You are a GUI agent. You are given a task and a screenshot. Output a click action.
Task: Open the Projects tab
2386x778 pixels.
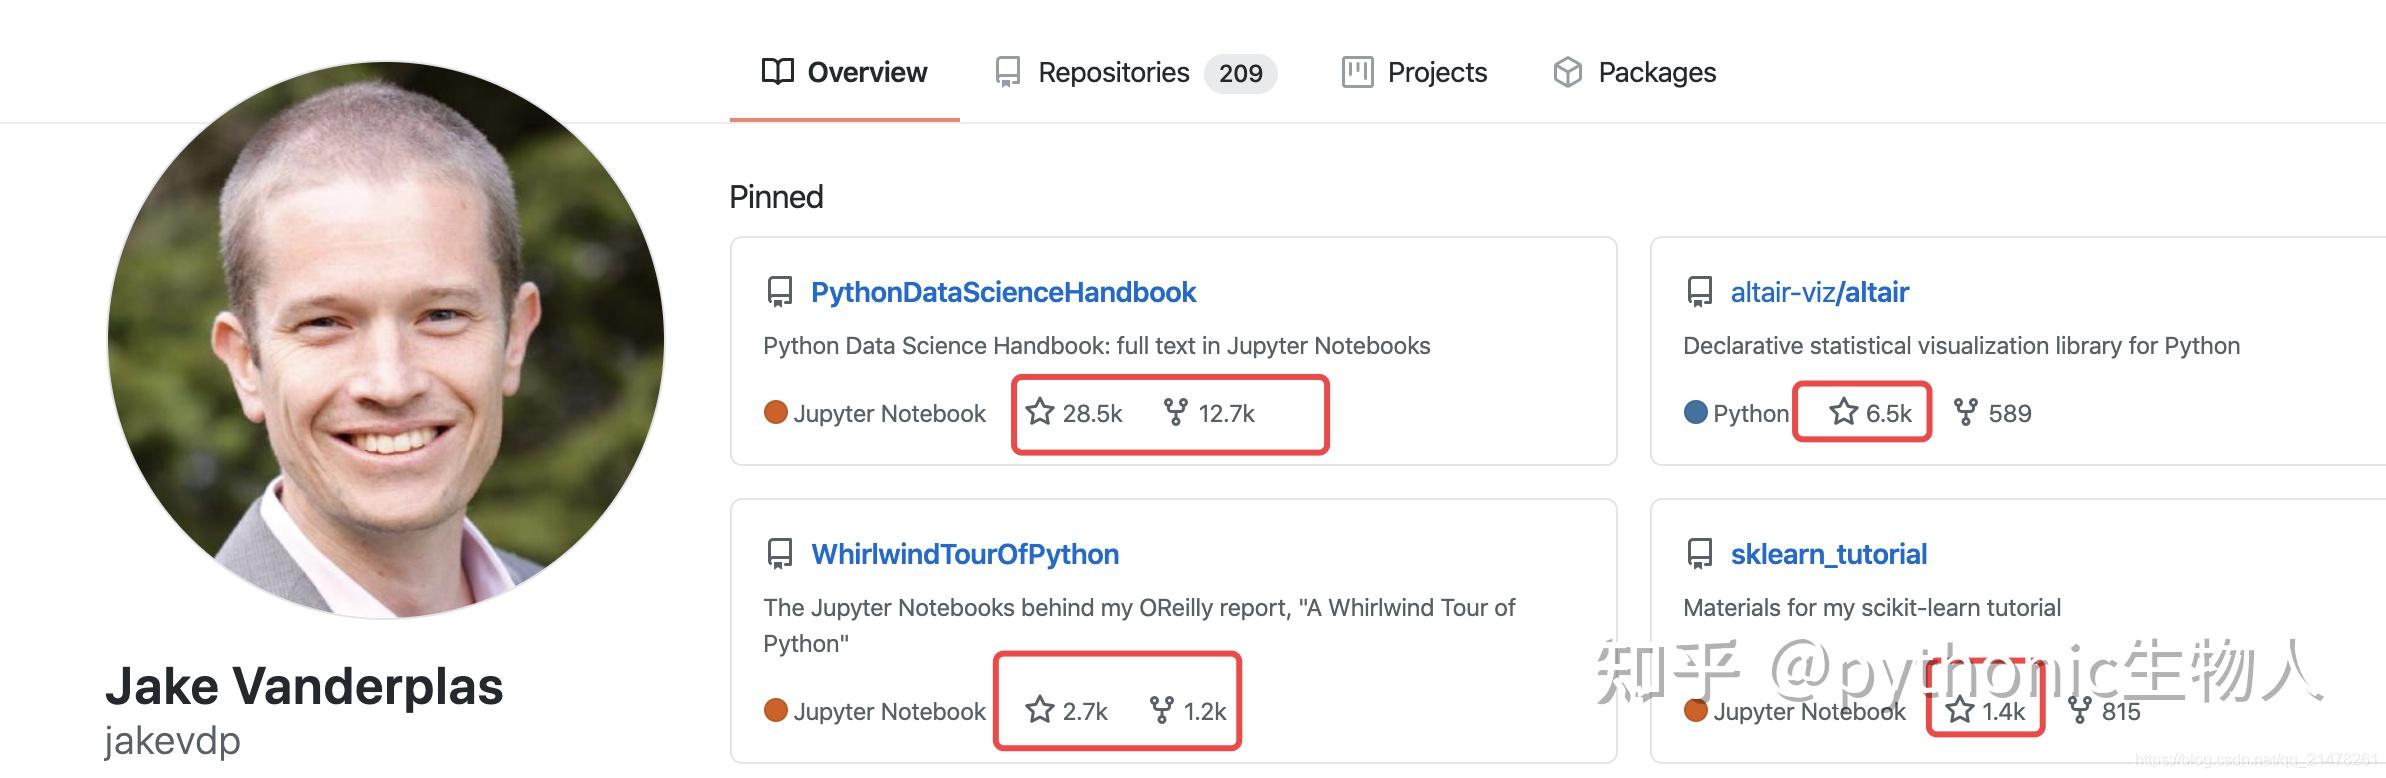[x=1414, y=72]
